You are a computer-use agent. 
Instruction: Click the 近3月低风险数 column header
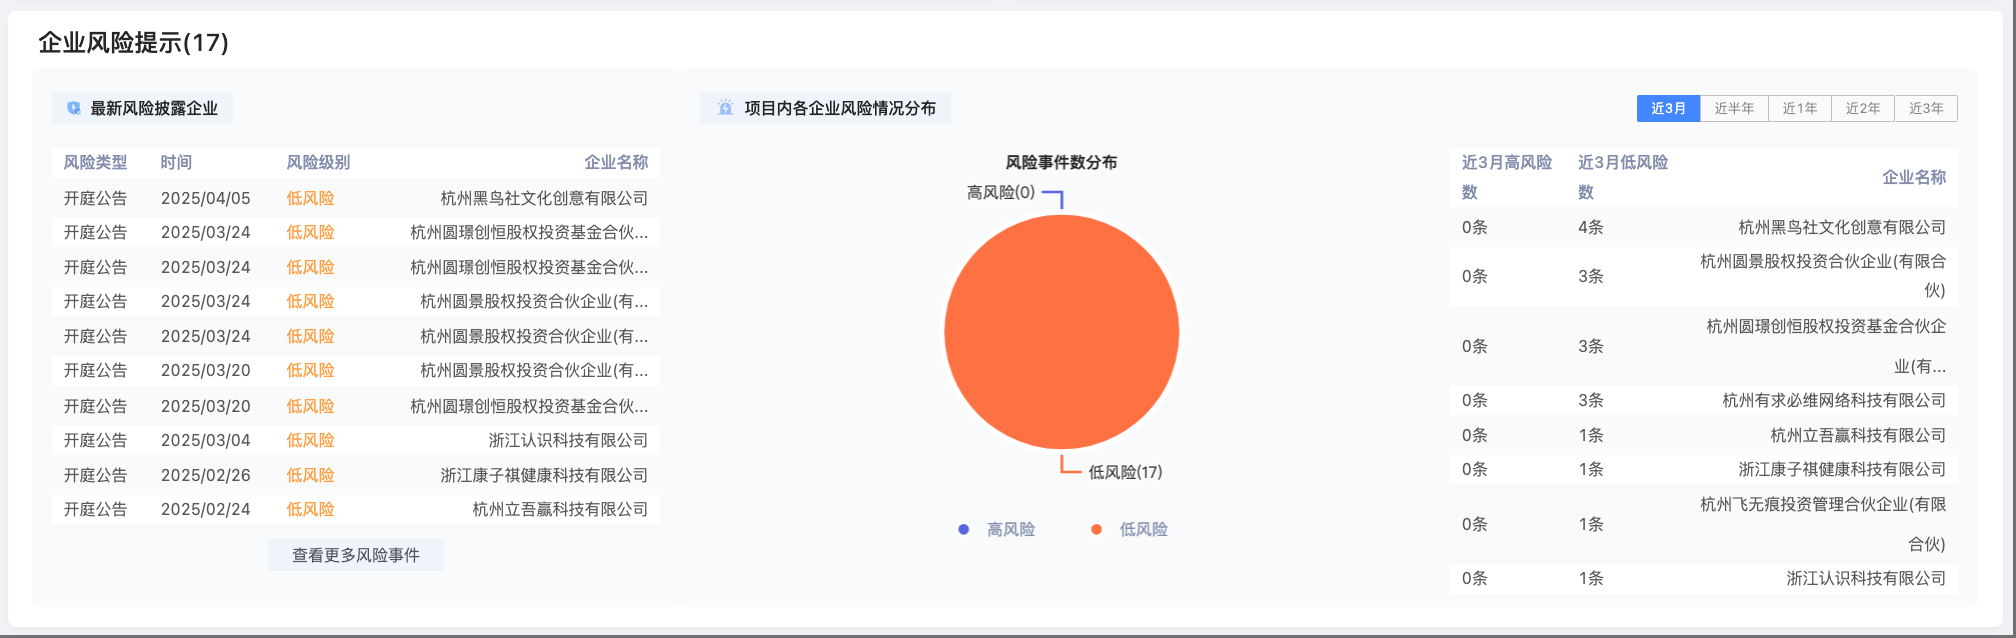[x=1622, y=176]
